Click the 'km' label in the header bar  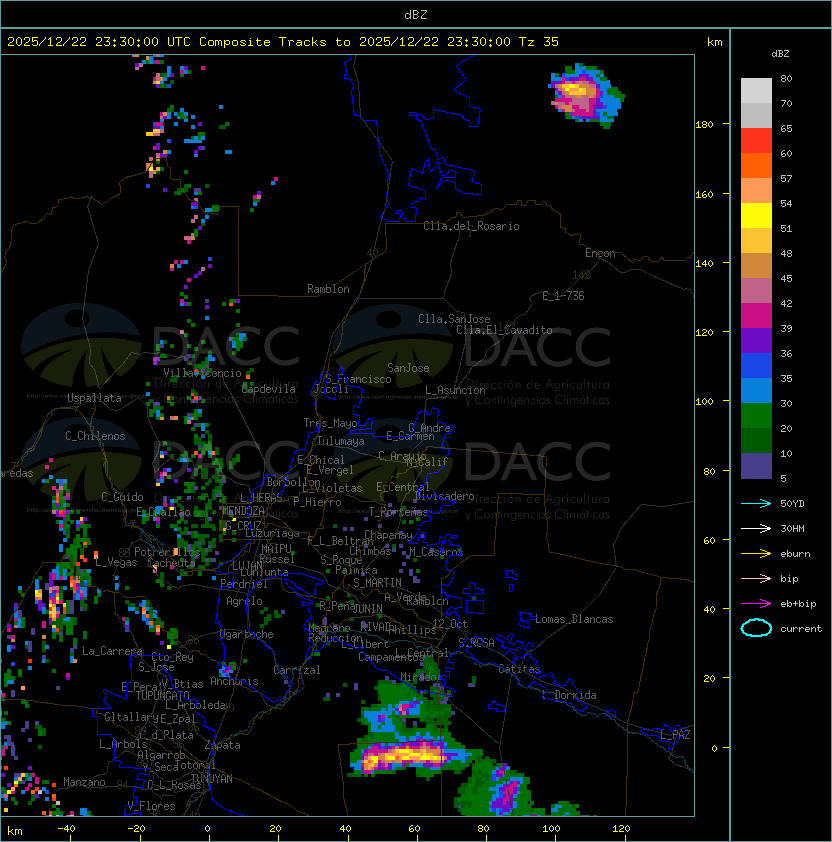(714, 42)
